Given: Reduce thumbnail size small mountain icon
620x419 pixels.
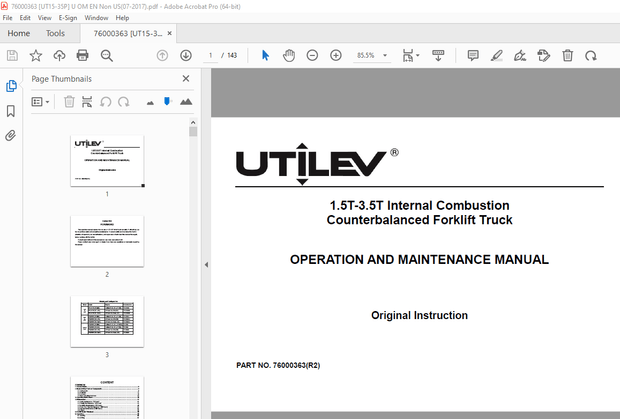Looking at the screenshot, I should 150,103.
